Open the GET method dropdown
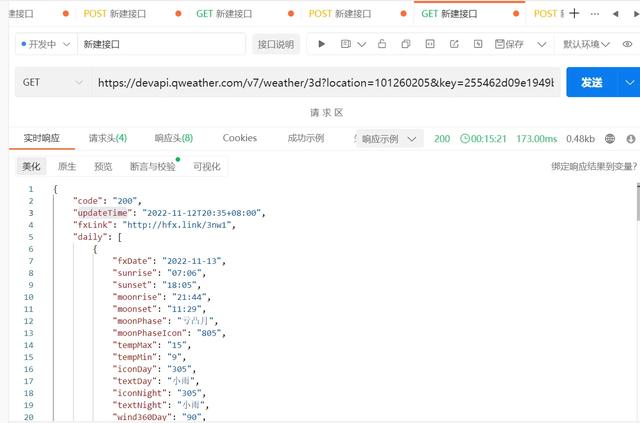Viewport: 640px width, 423px height. point(50,83)
